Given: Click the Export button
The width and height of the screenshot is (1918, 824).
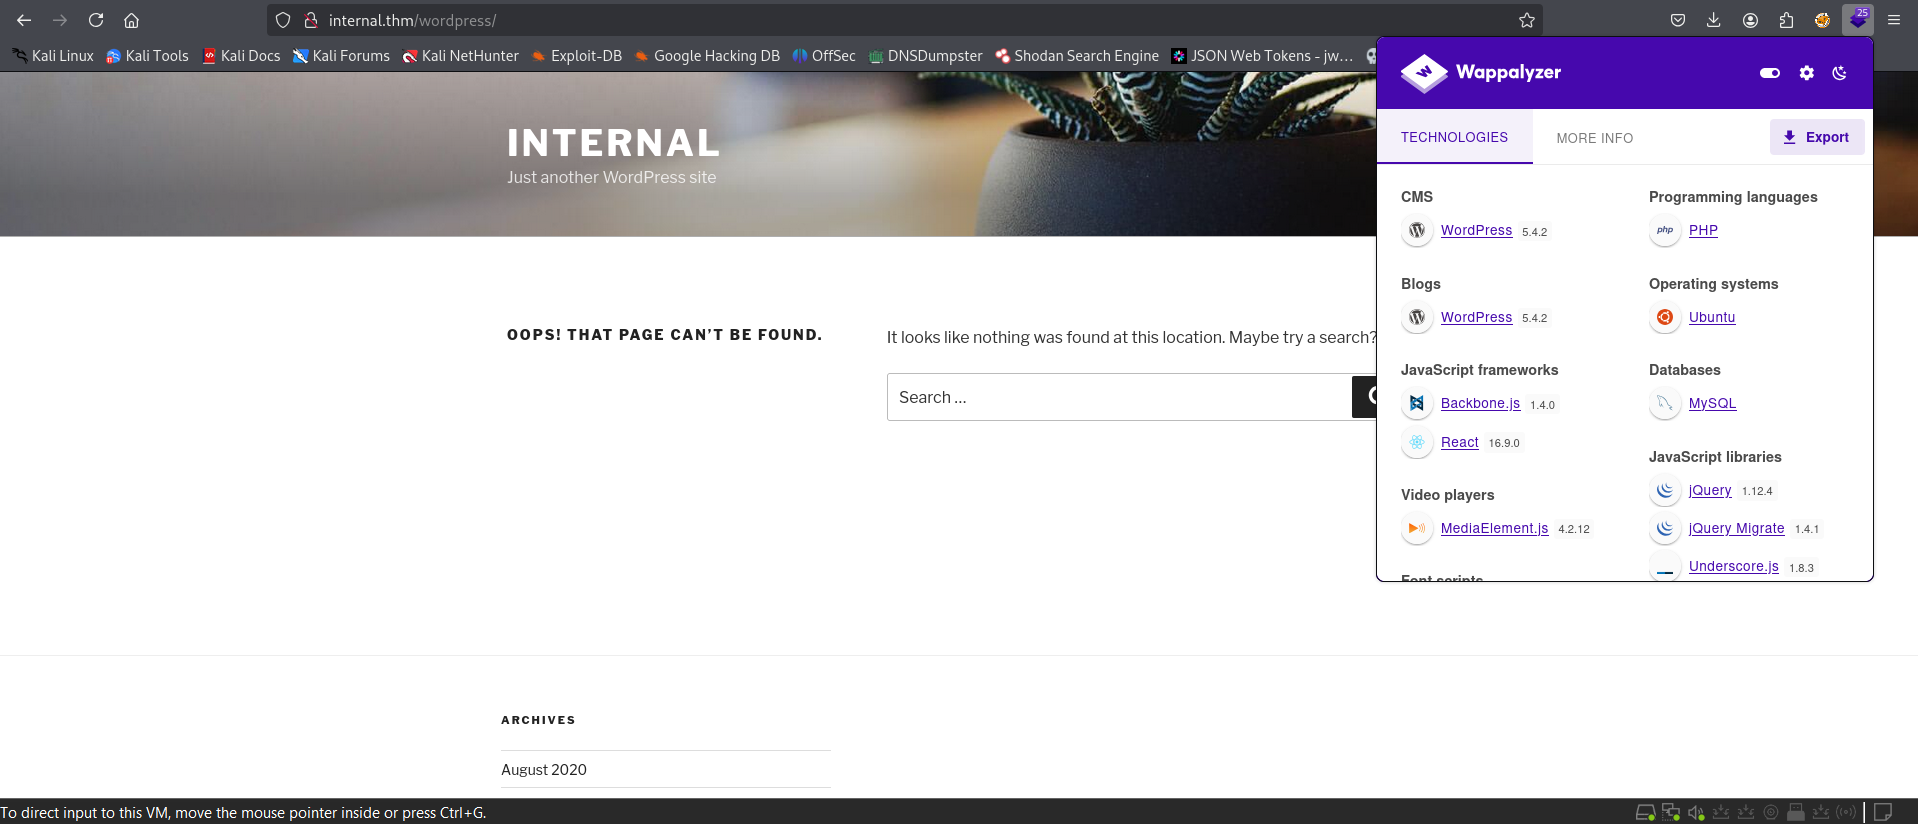Looking at the screenshot, I should click(x=1816, y=137).
